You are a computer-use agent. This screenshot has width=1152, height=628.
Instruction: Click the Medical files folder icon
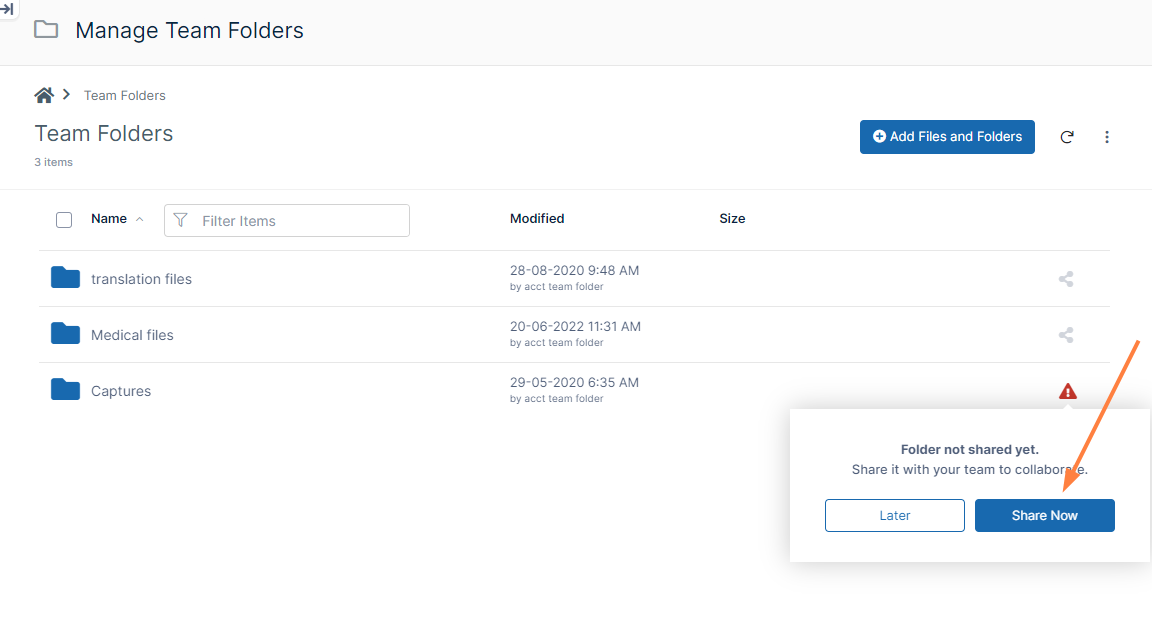coord(64,334)
